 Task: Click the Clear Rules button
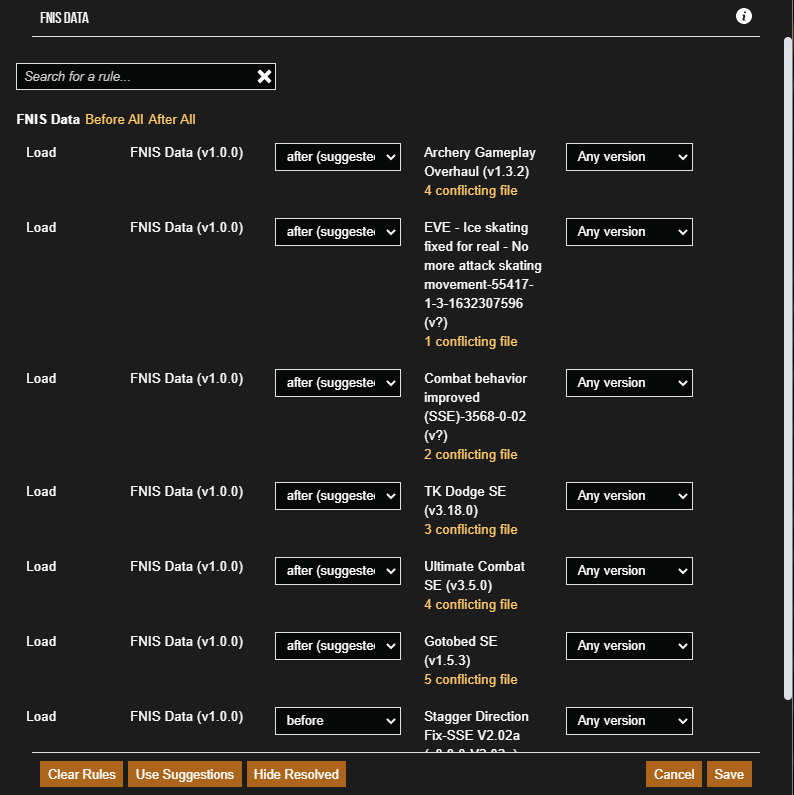[82, 775]
